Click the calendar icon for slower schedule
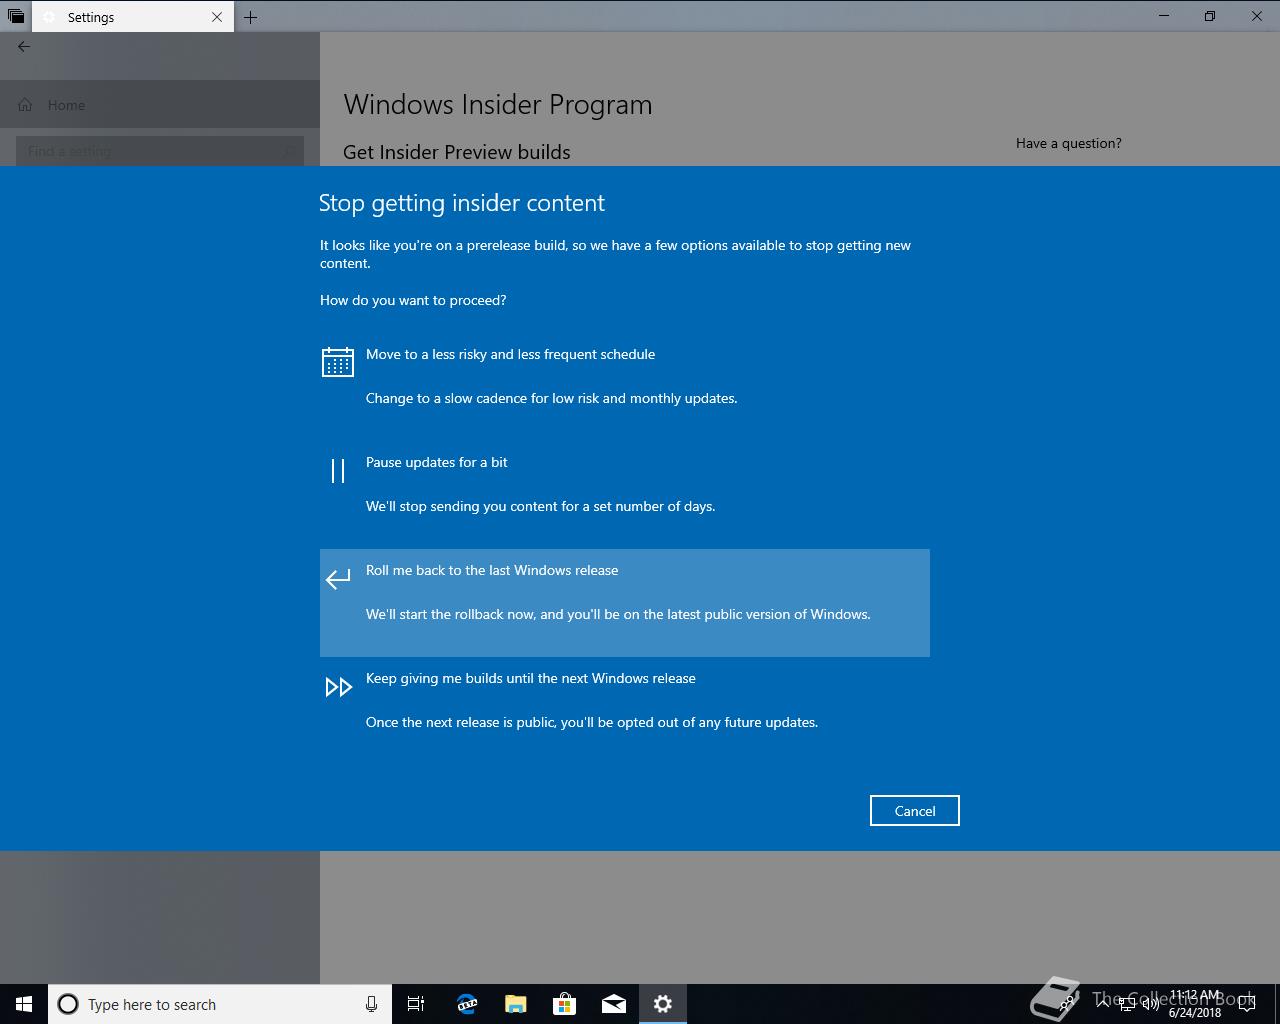The width and height of the screenshot is (1280, 1024). tap(338, 362)
